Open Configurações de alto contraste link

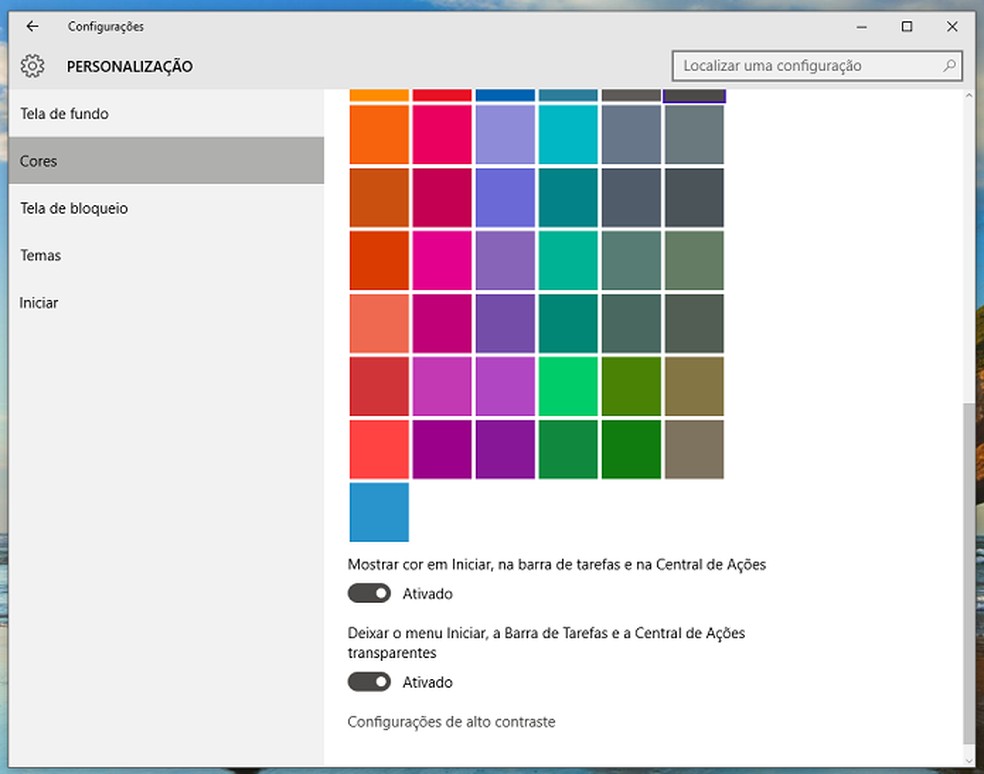(451, 722)
